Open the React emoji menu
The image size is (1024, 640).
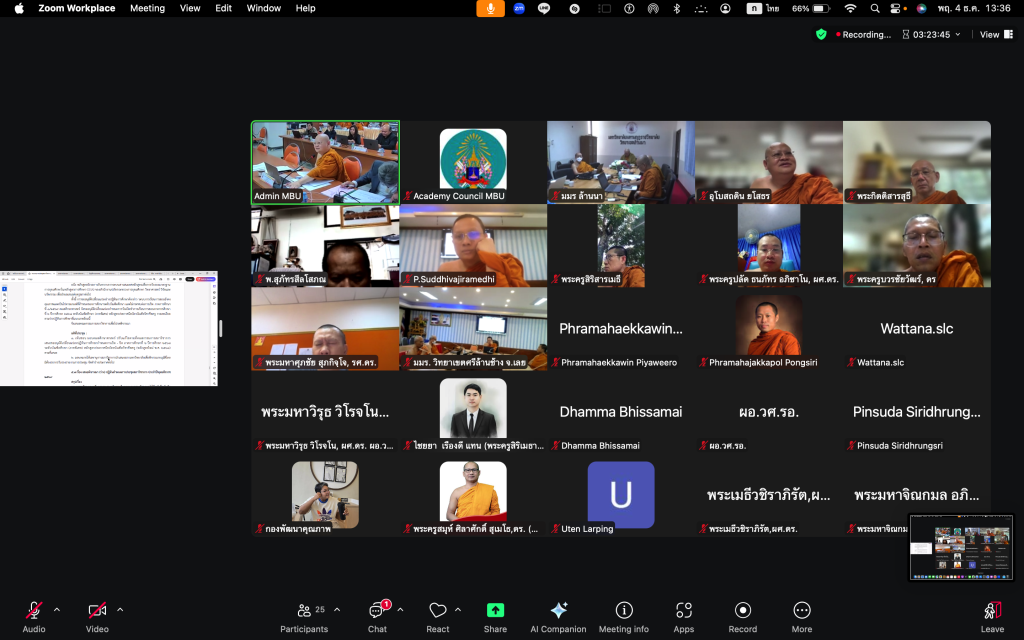point(437,616)
